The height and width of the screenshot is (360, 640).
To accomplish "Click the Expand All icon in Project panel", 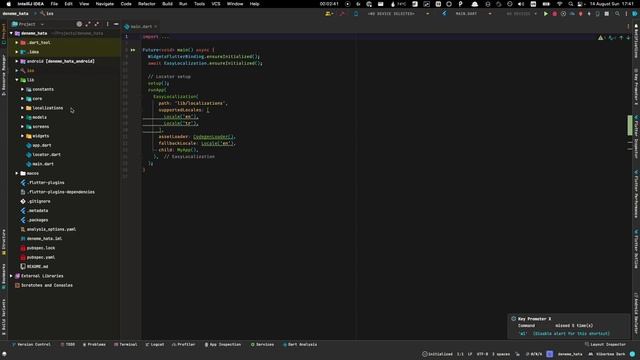I will coord(88,24).
